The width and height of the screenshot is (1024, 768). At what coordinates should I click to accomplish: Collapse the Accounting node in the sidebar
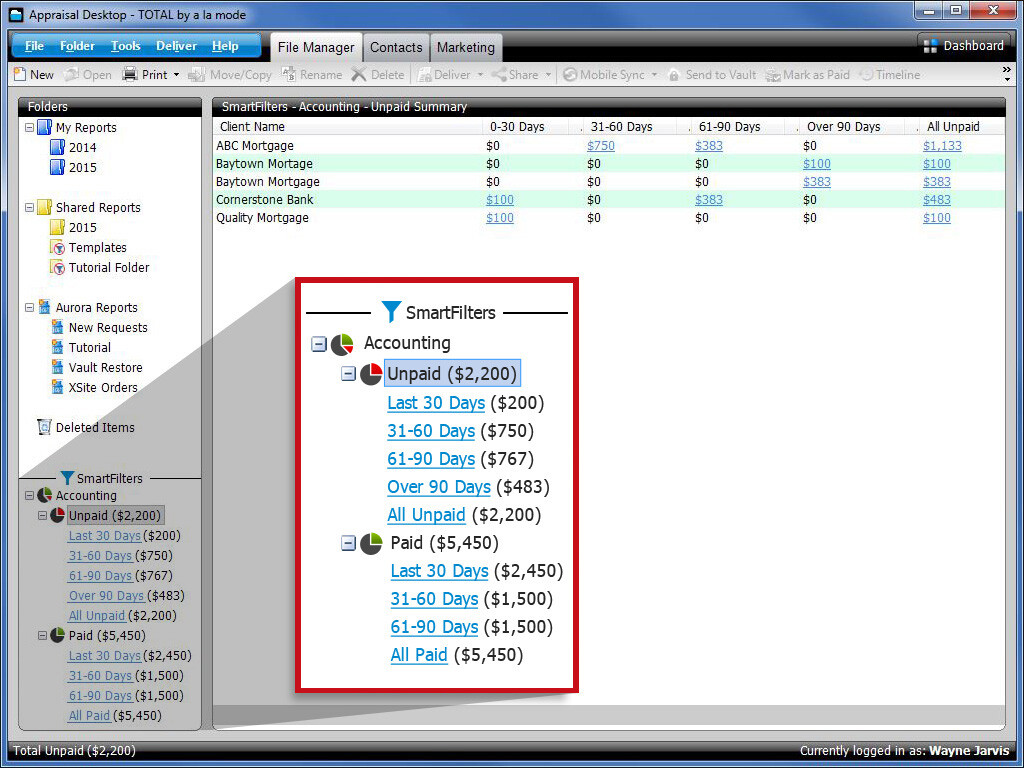coord(29,496)
